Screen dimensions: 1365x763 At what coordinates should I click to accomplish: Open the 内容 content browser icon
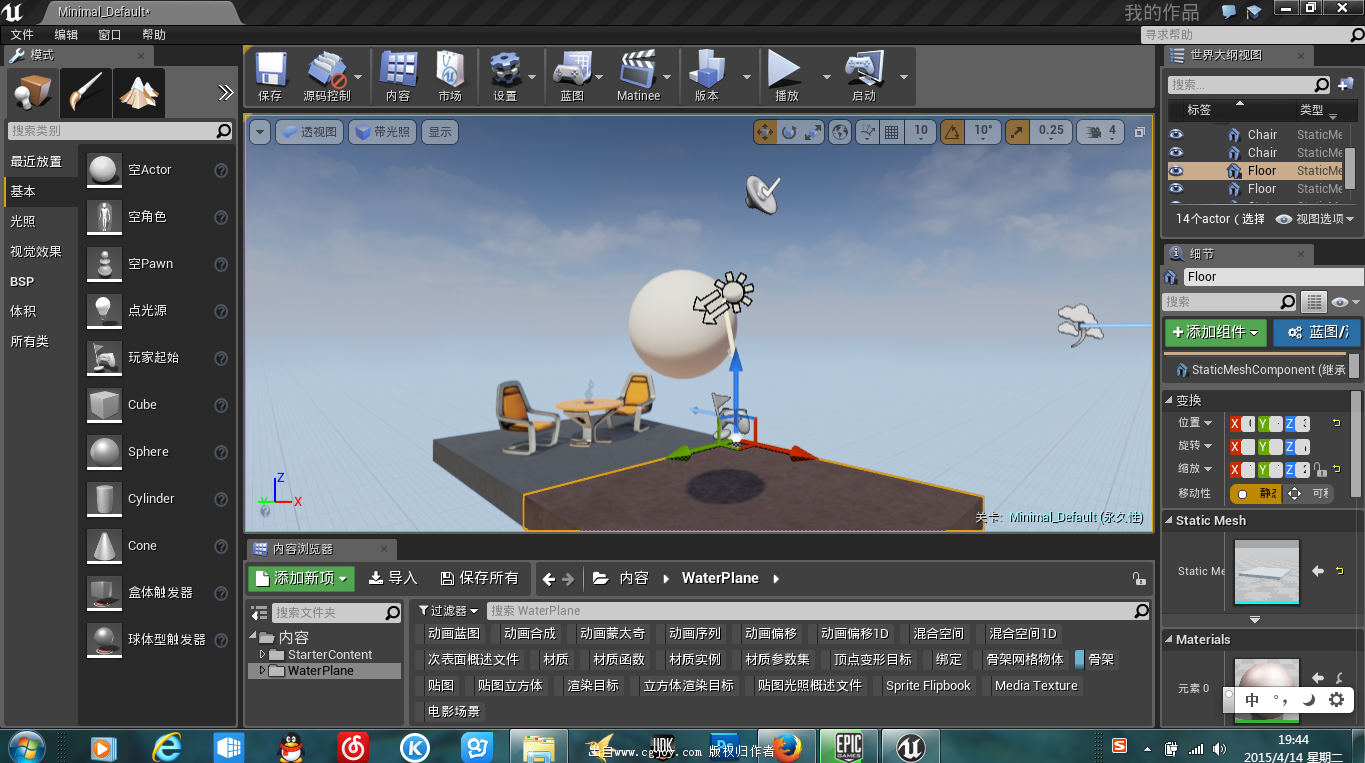(398, 75)
